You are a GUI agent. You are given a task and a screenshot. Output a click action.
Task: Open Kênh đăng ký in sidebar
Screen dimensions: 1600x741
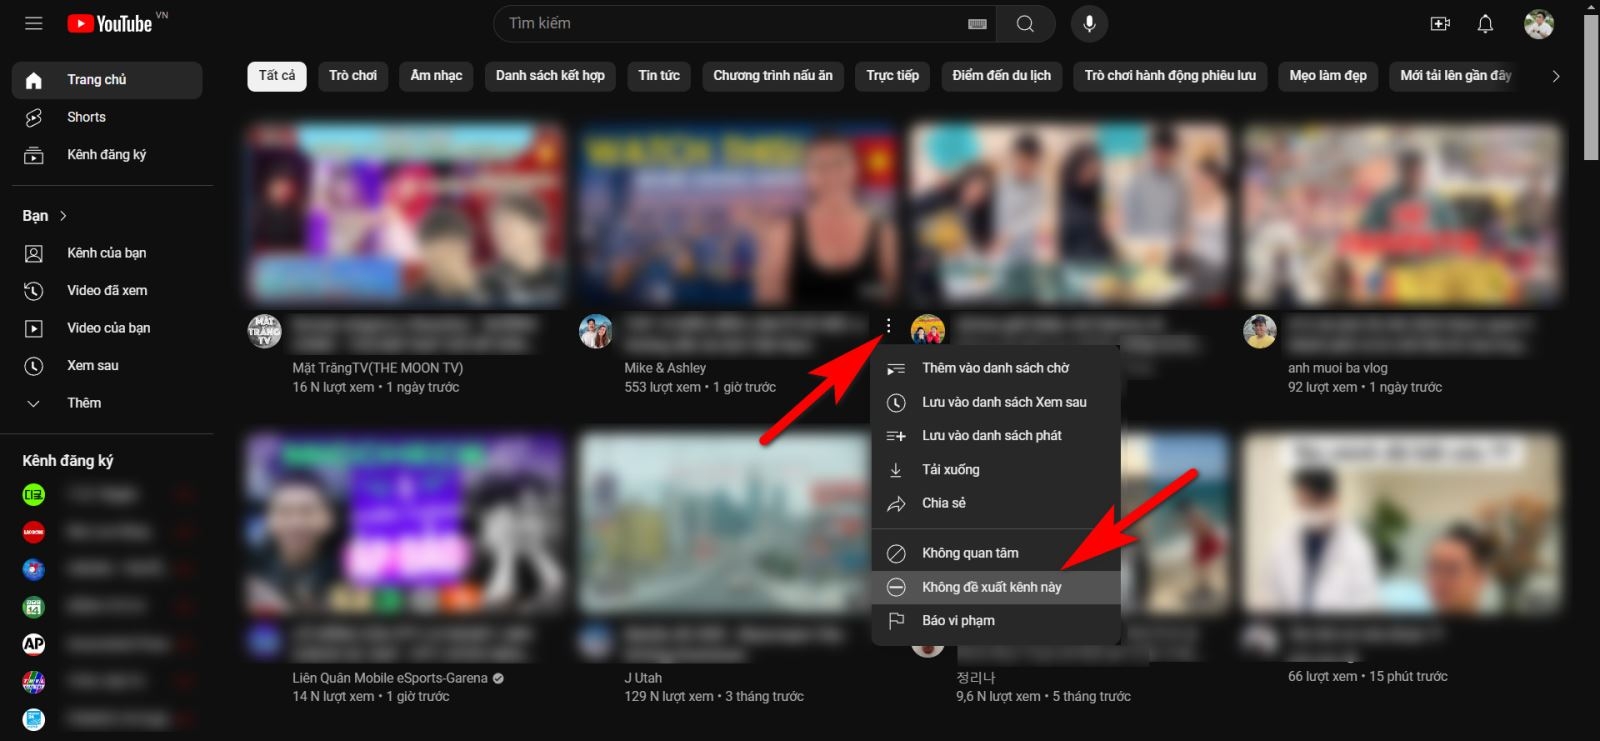coord(107,155)
